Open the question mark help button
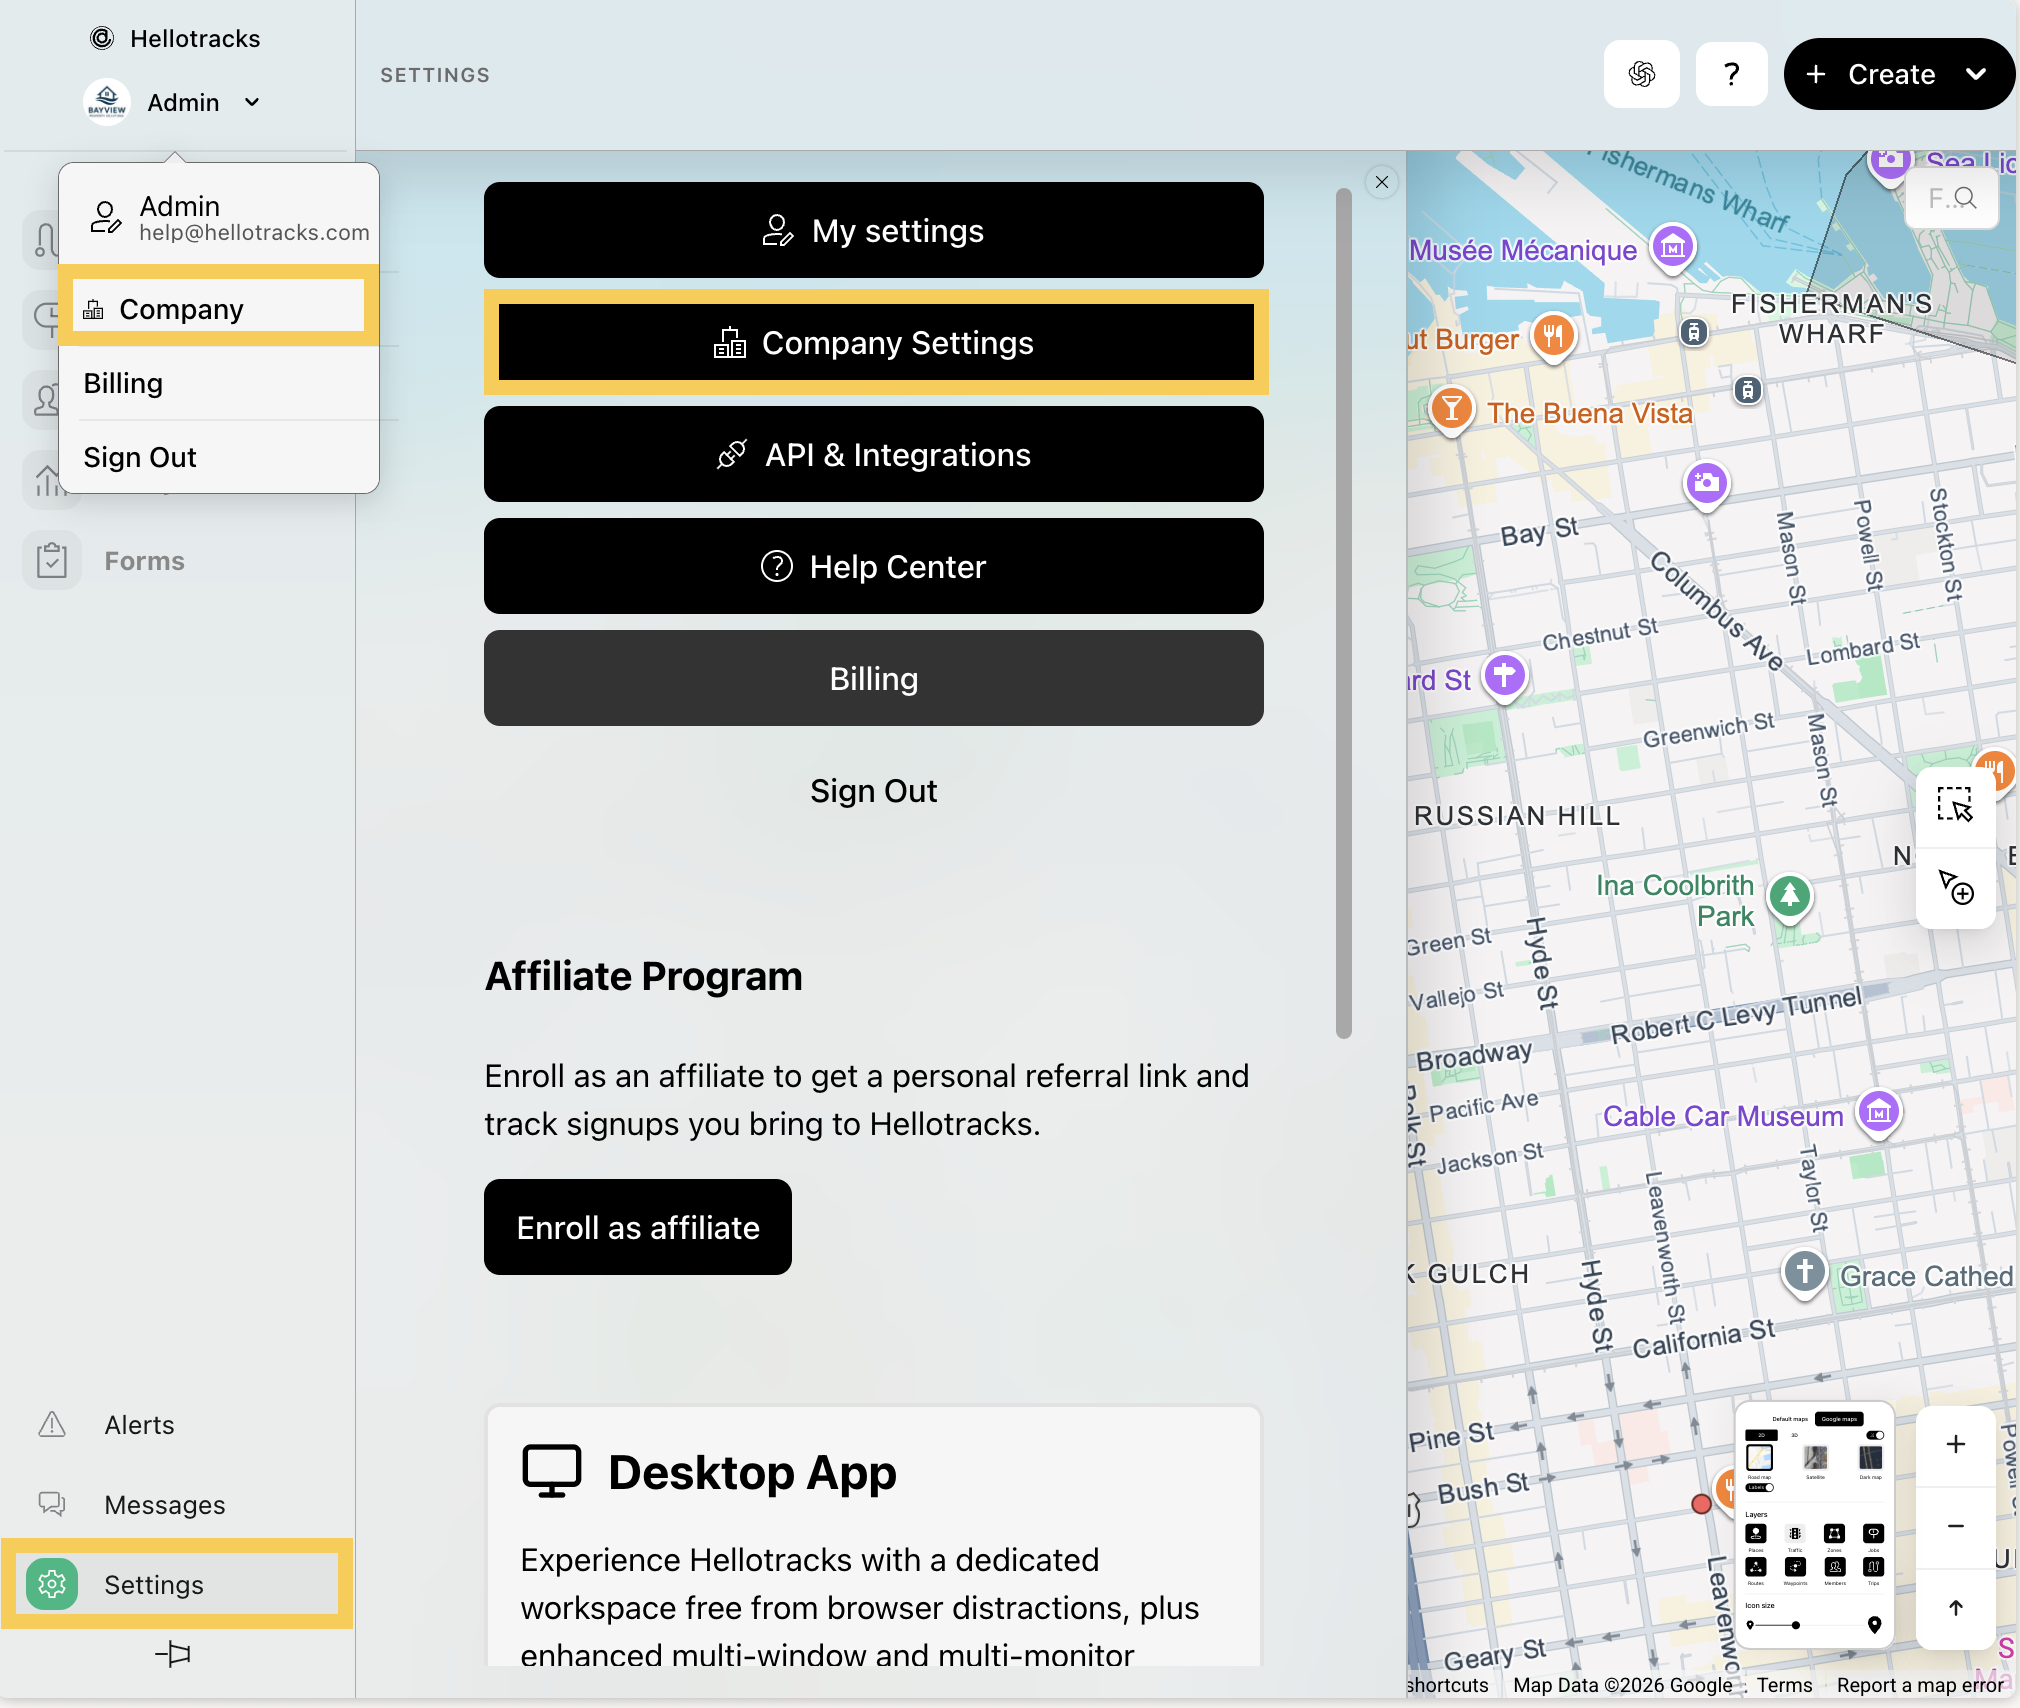 (1732, 74)
